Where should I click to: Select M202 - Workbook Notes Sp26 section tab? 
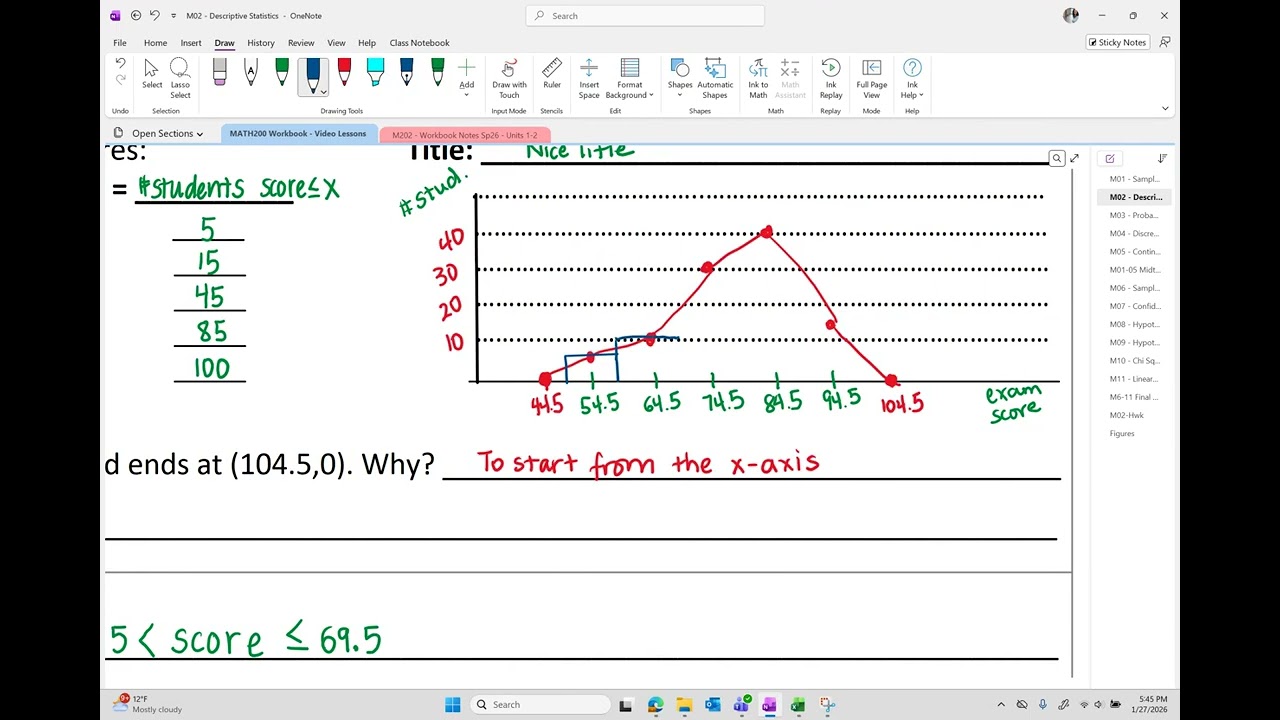coord(465,135)
